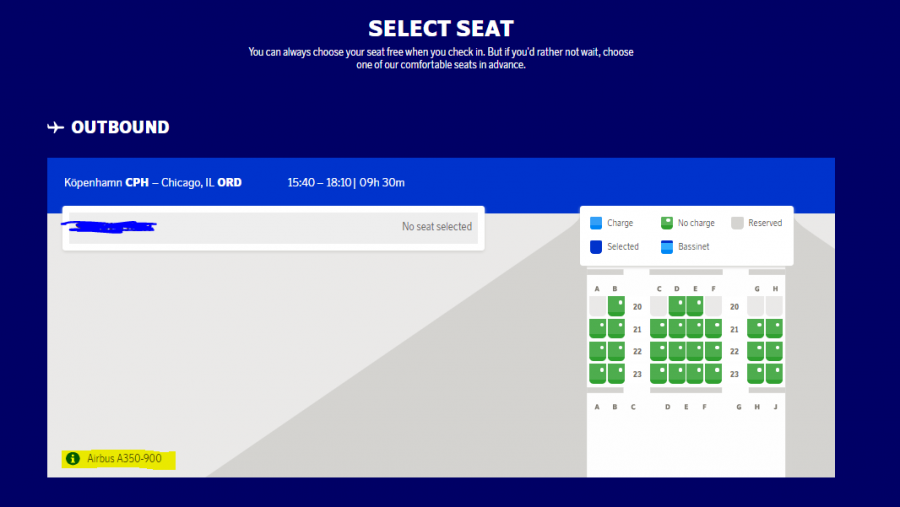Choose seat 23A

(x=597, y=373)
